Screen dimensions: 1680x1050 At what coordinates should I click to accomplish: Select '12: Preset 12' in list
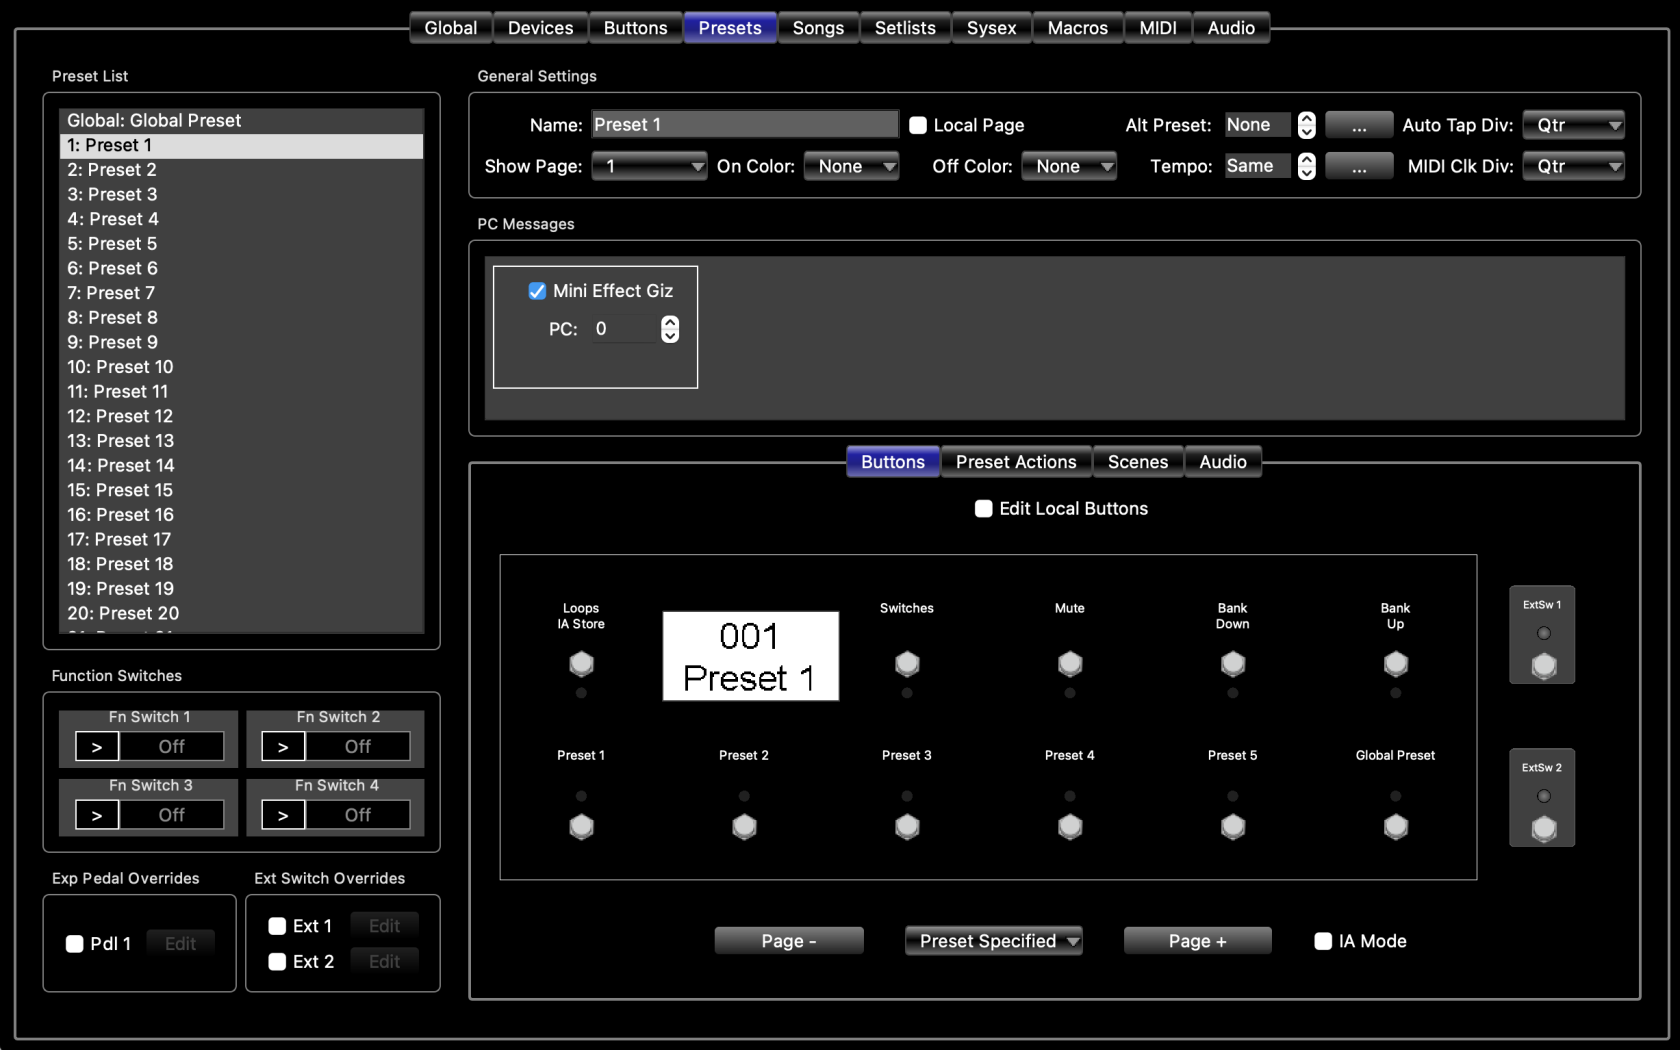coord(241,416)
